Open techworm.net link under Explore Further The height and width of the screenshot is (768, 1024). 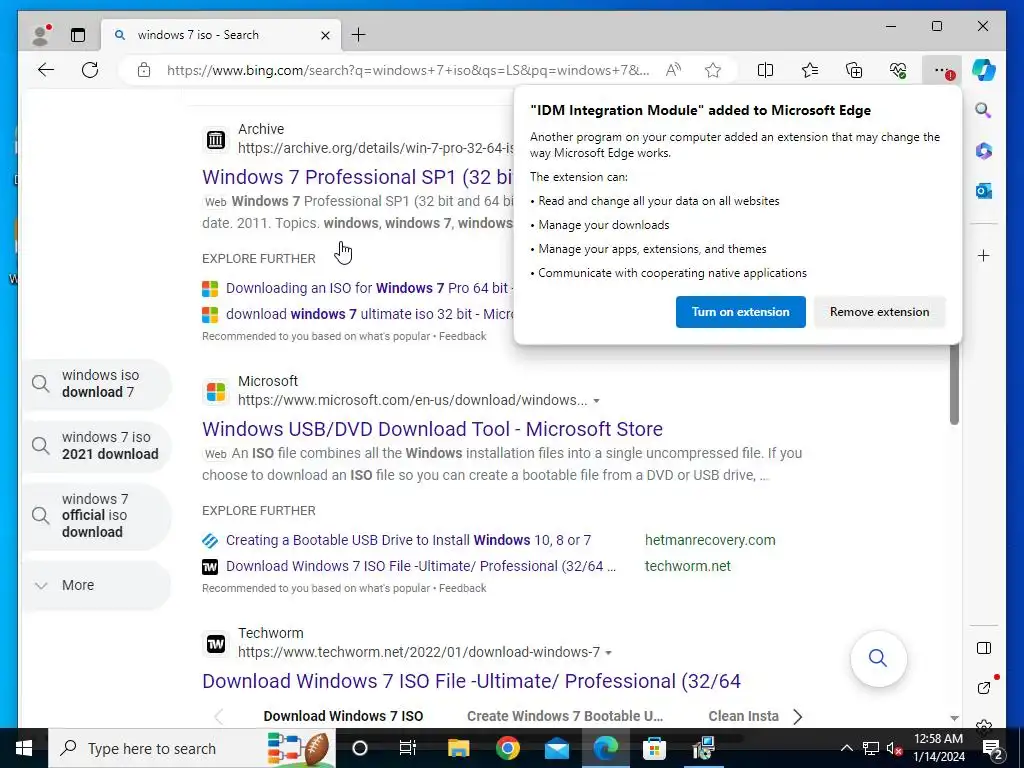coord(688,566)
